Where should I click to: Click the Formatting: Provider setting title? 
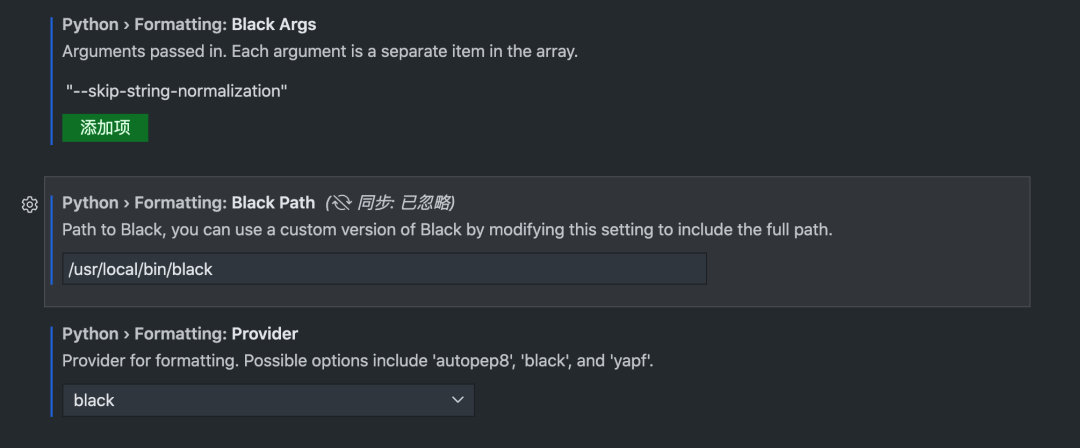(x=180, y=334)
